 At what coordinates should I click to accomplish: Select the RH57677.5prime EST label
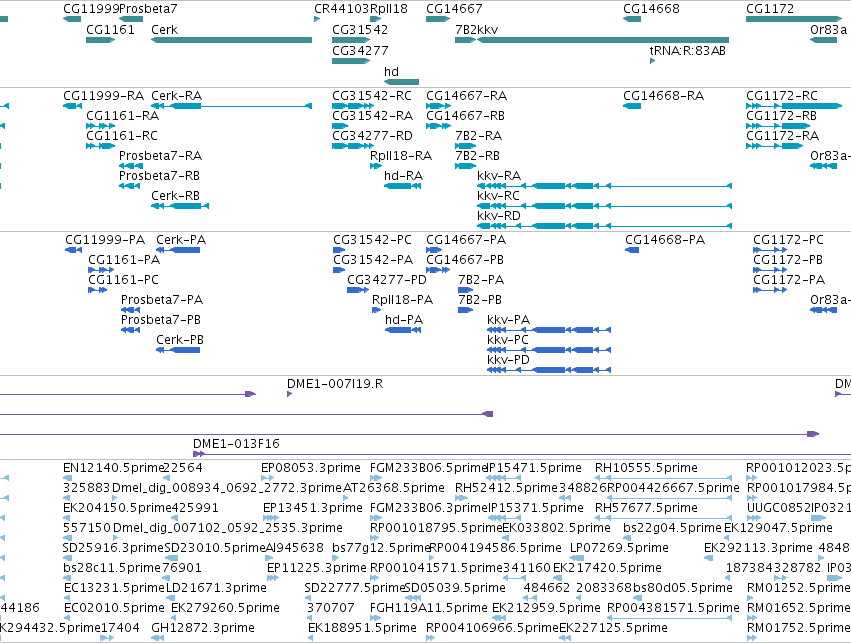point(646,508)
